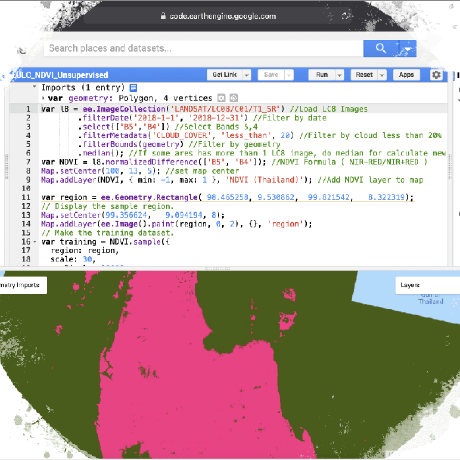Image resolution: width=460 pixels, height=460 pixels.
Task: Click the Apps button
Action: pyautogui.click(x=406, y=75)
